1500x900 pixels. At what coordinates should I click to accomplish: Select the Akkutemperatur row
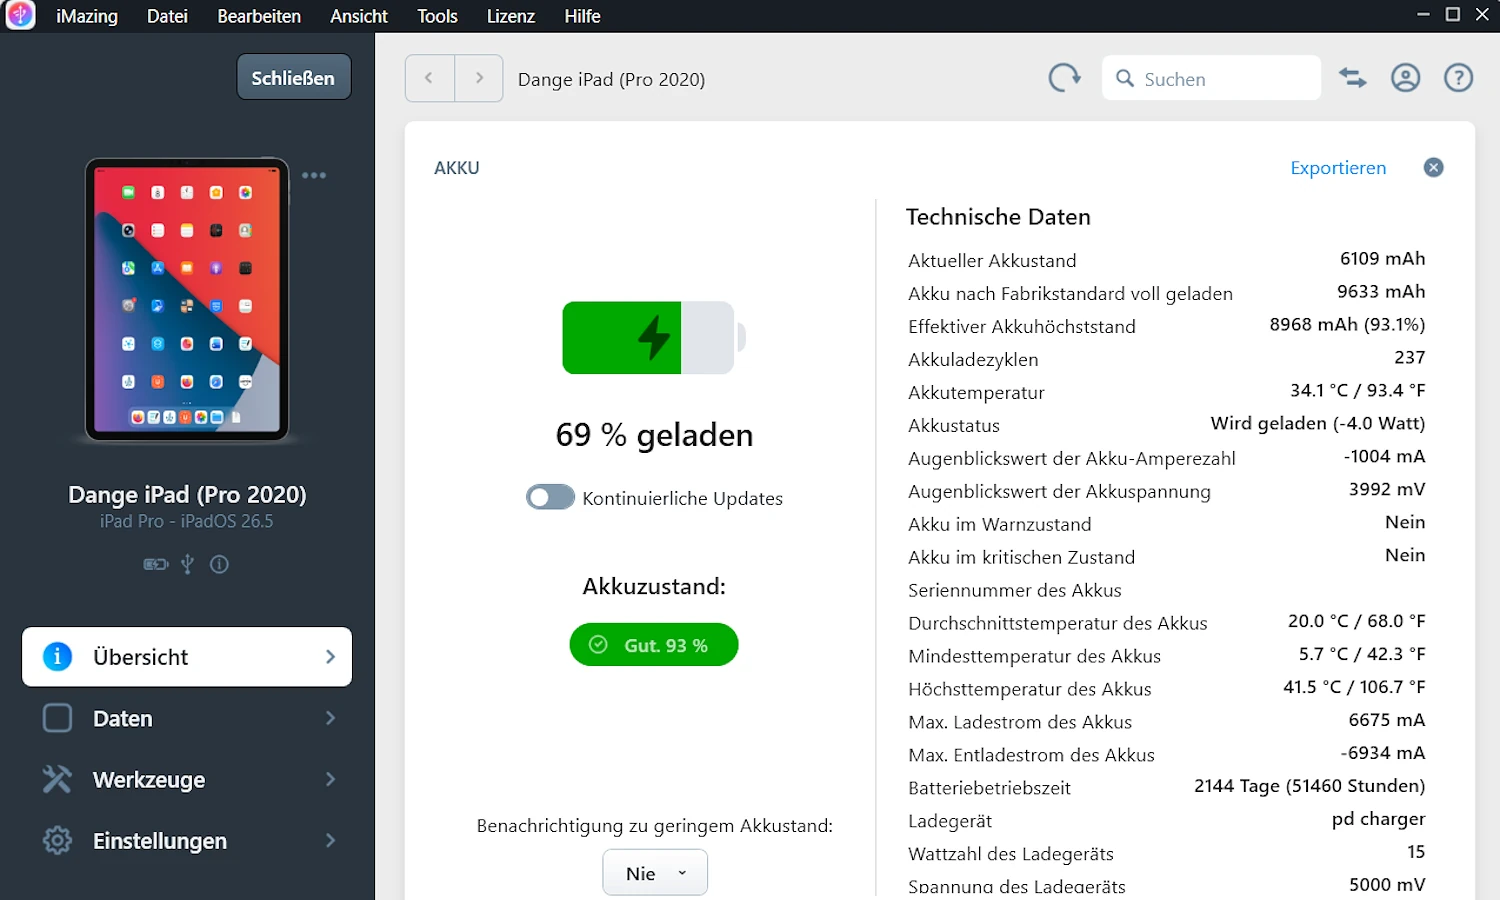1166,392
